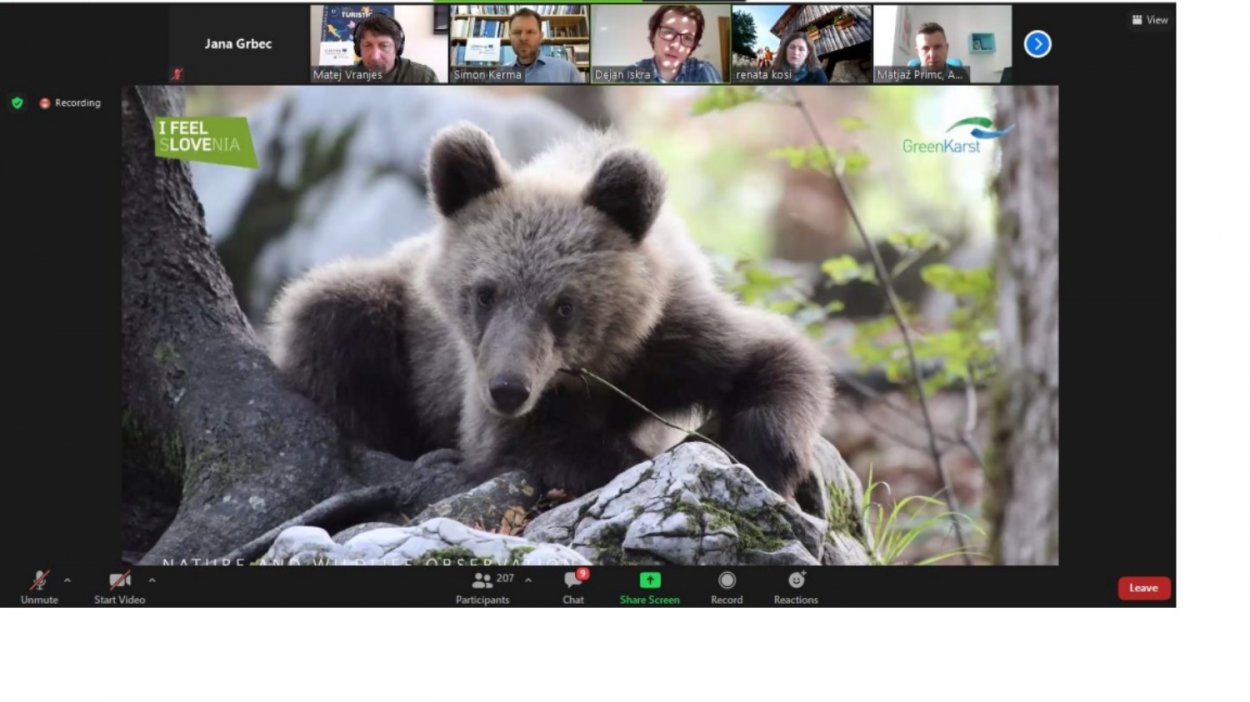Click the green Share Screen icon
Image resolution: width=1250 pixels, height=702 pixels.
click(x=650, y=580)
